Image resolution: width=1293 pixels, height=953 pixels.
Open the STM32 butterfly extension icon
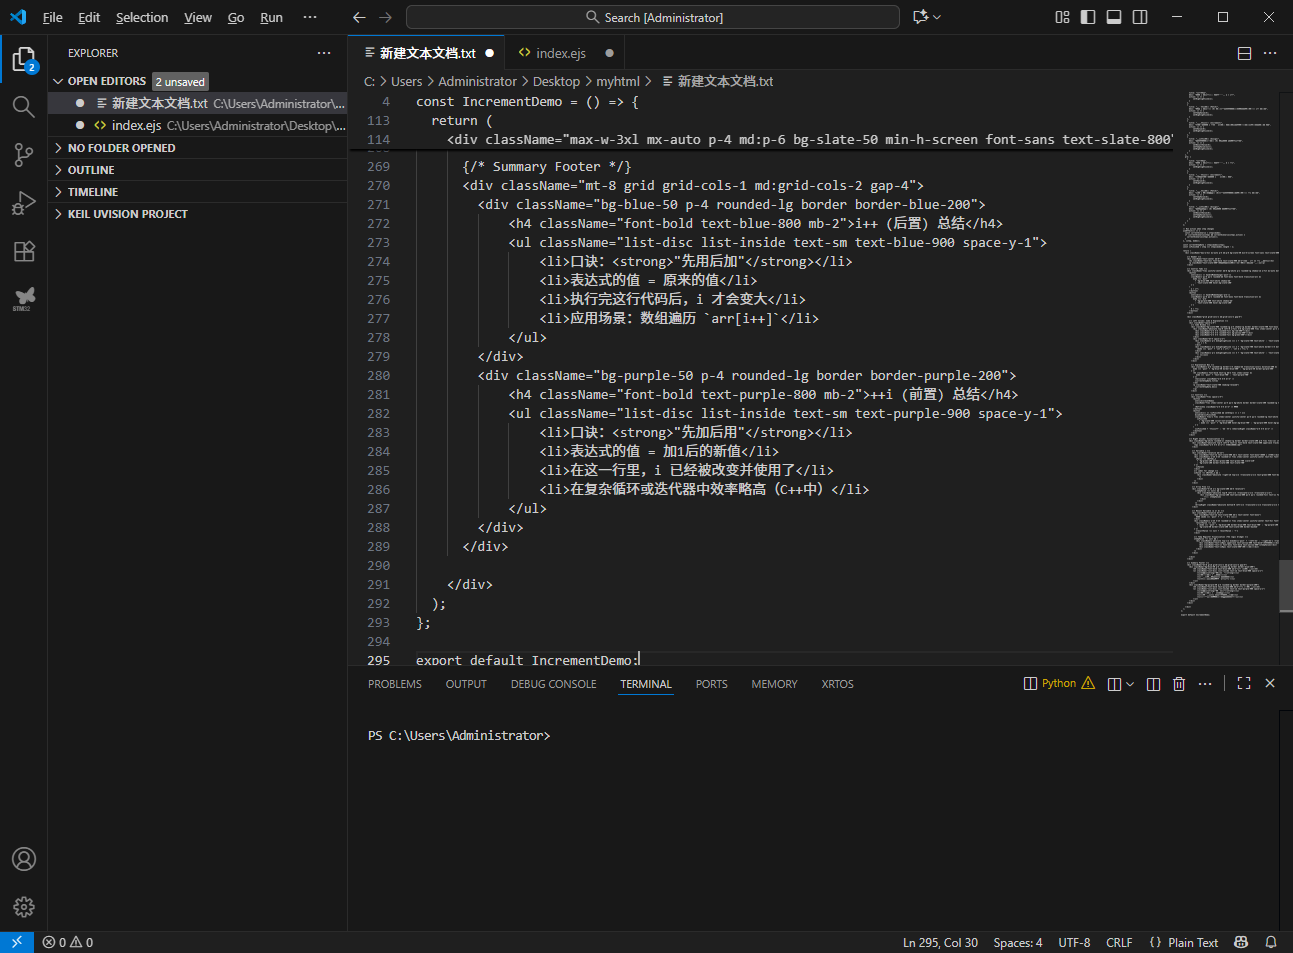point(24,298)
